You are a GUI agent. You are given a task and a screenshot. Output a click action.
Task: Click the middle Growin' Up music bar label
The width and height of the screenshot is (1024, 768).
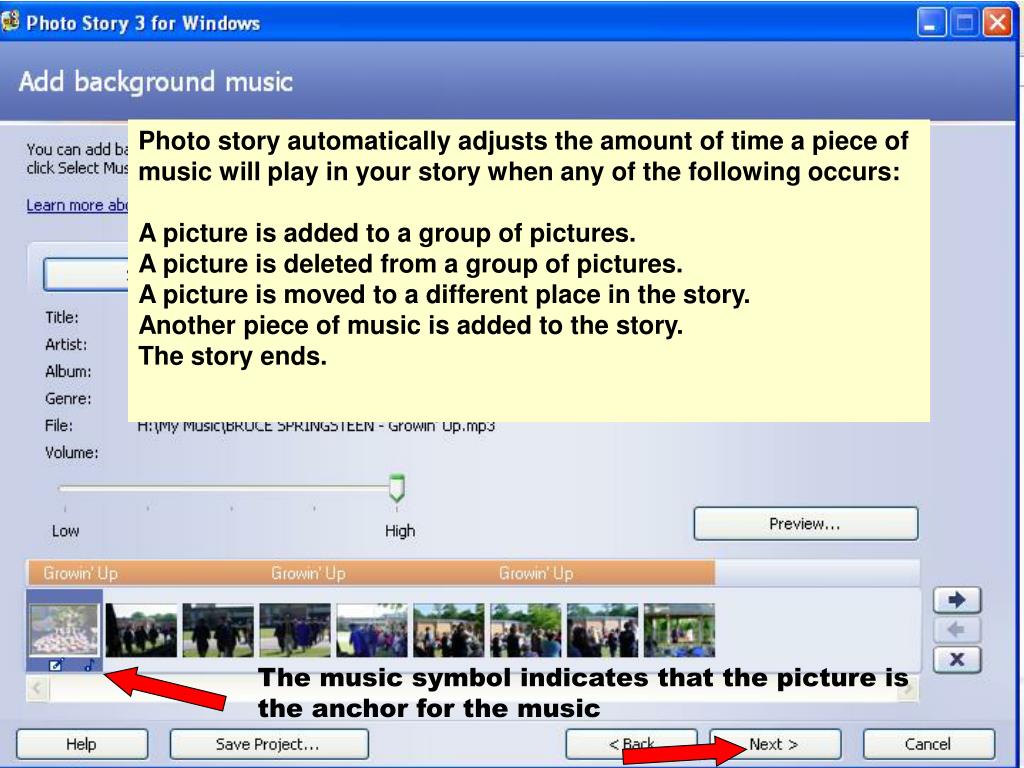[x=308, y=573]
